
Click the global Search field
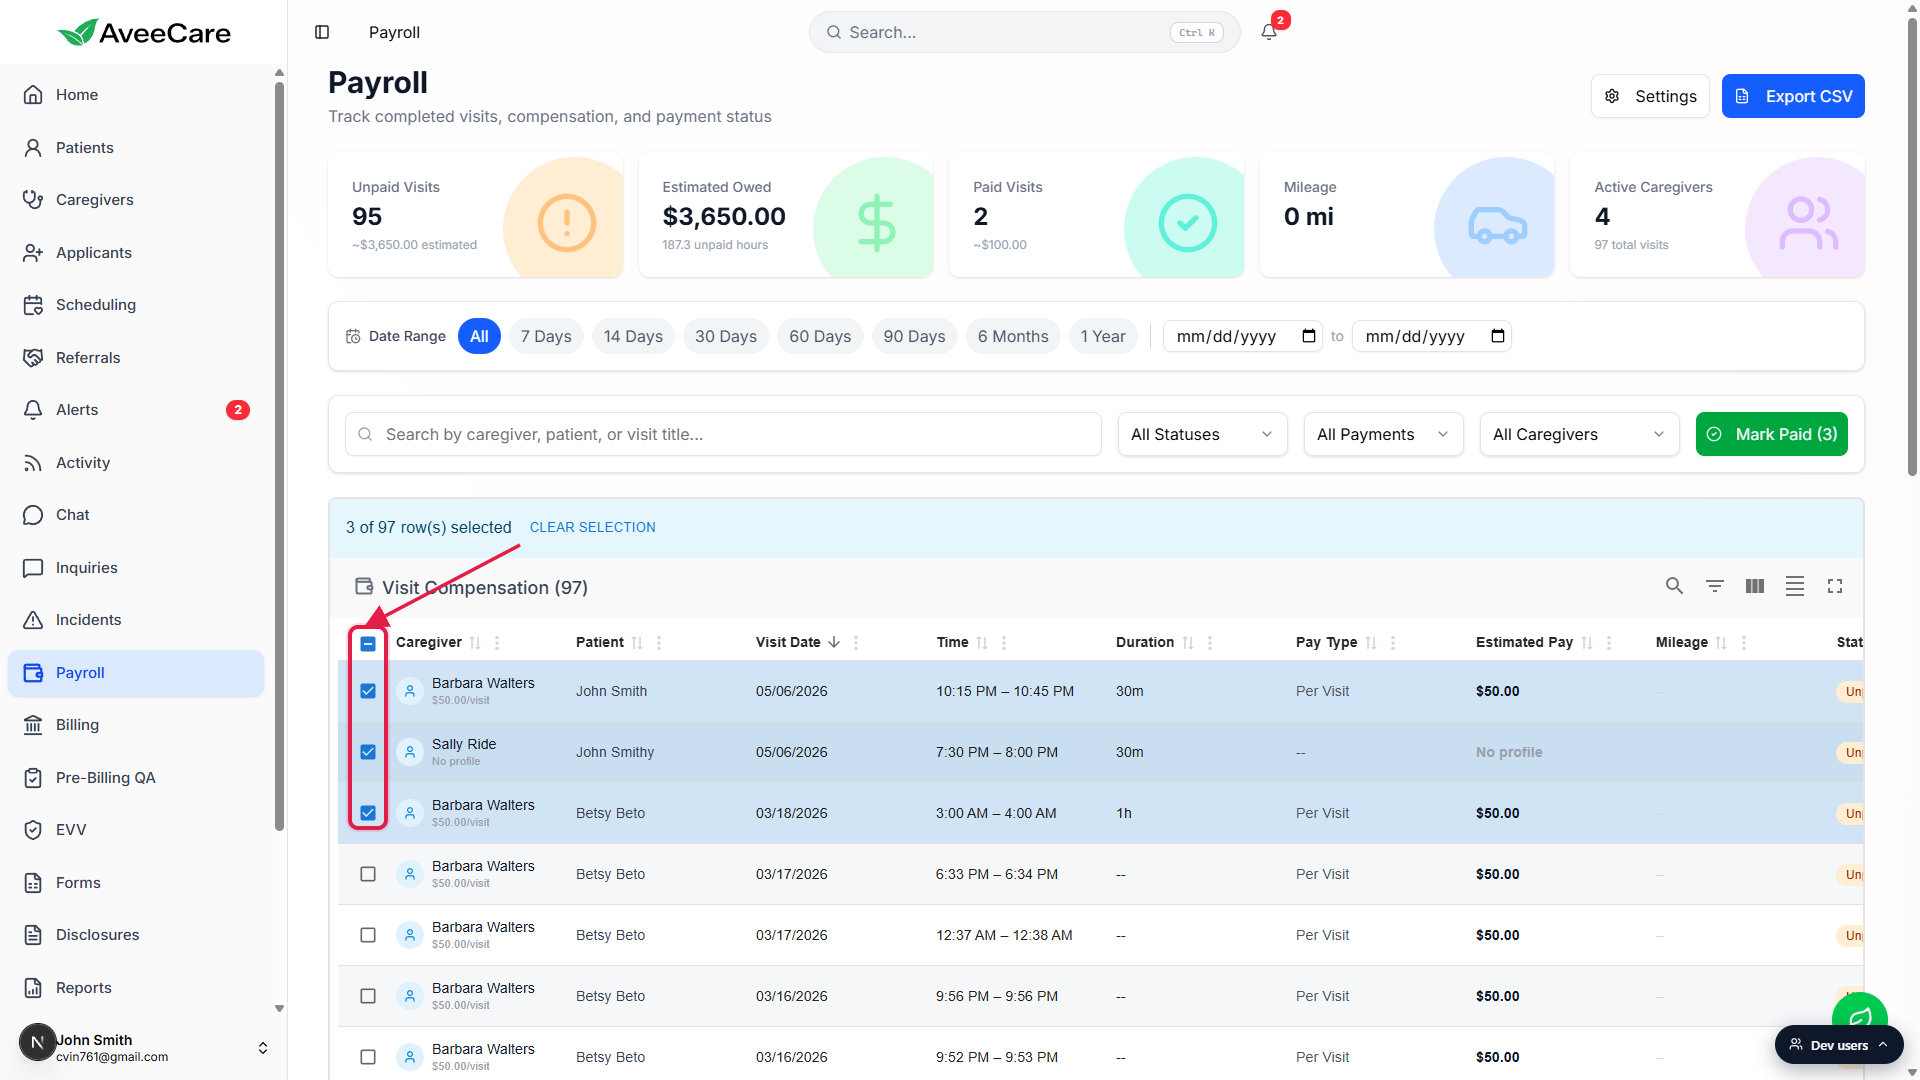[1025, 32]
